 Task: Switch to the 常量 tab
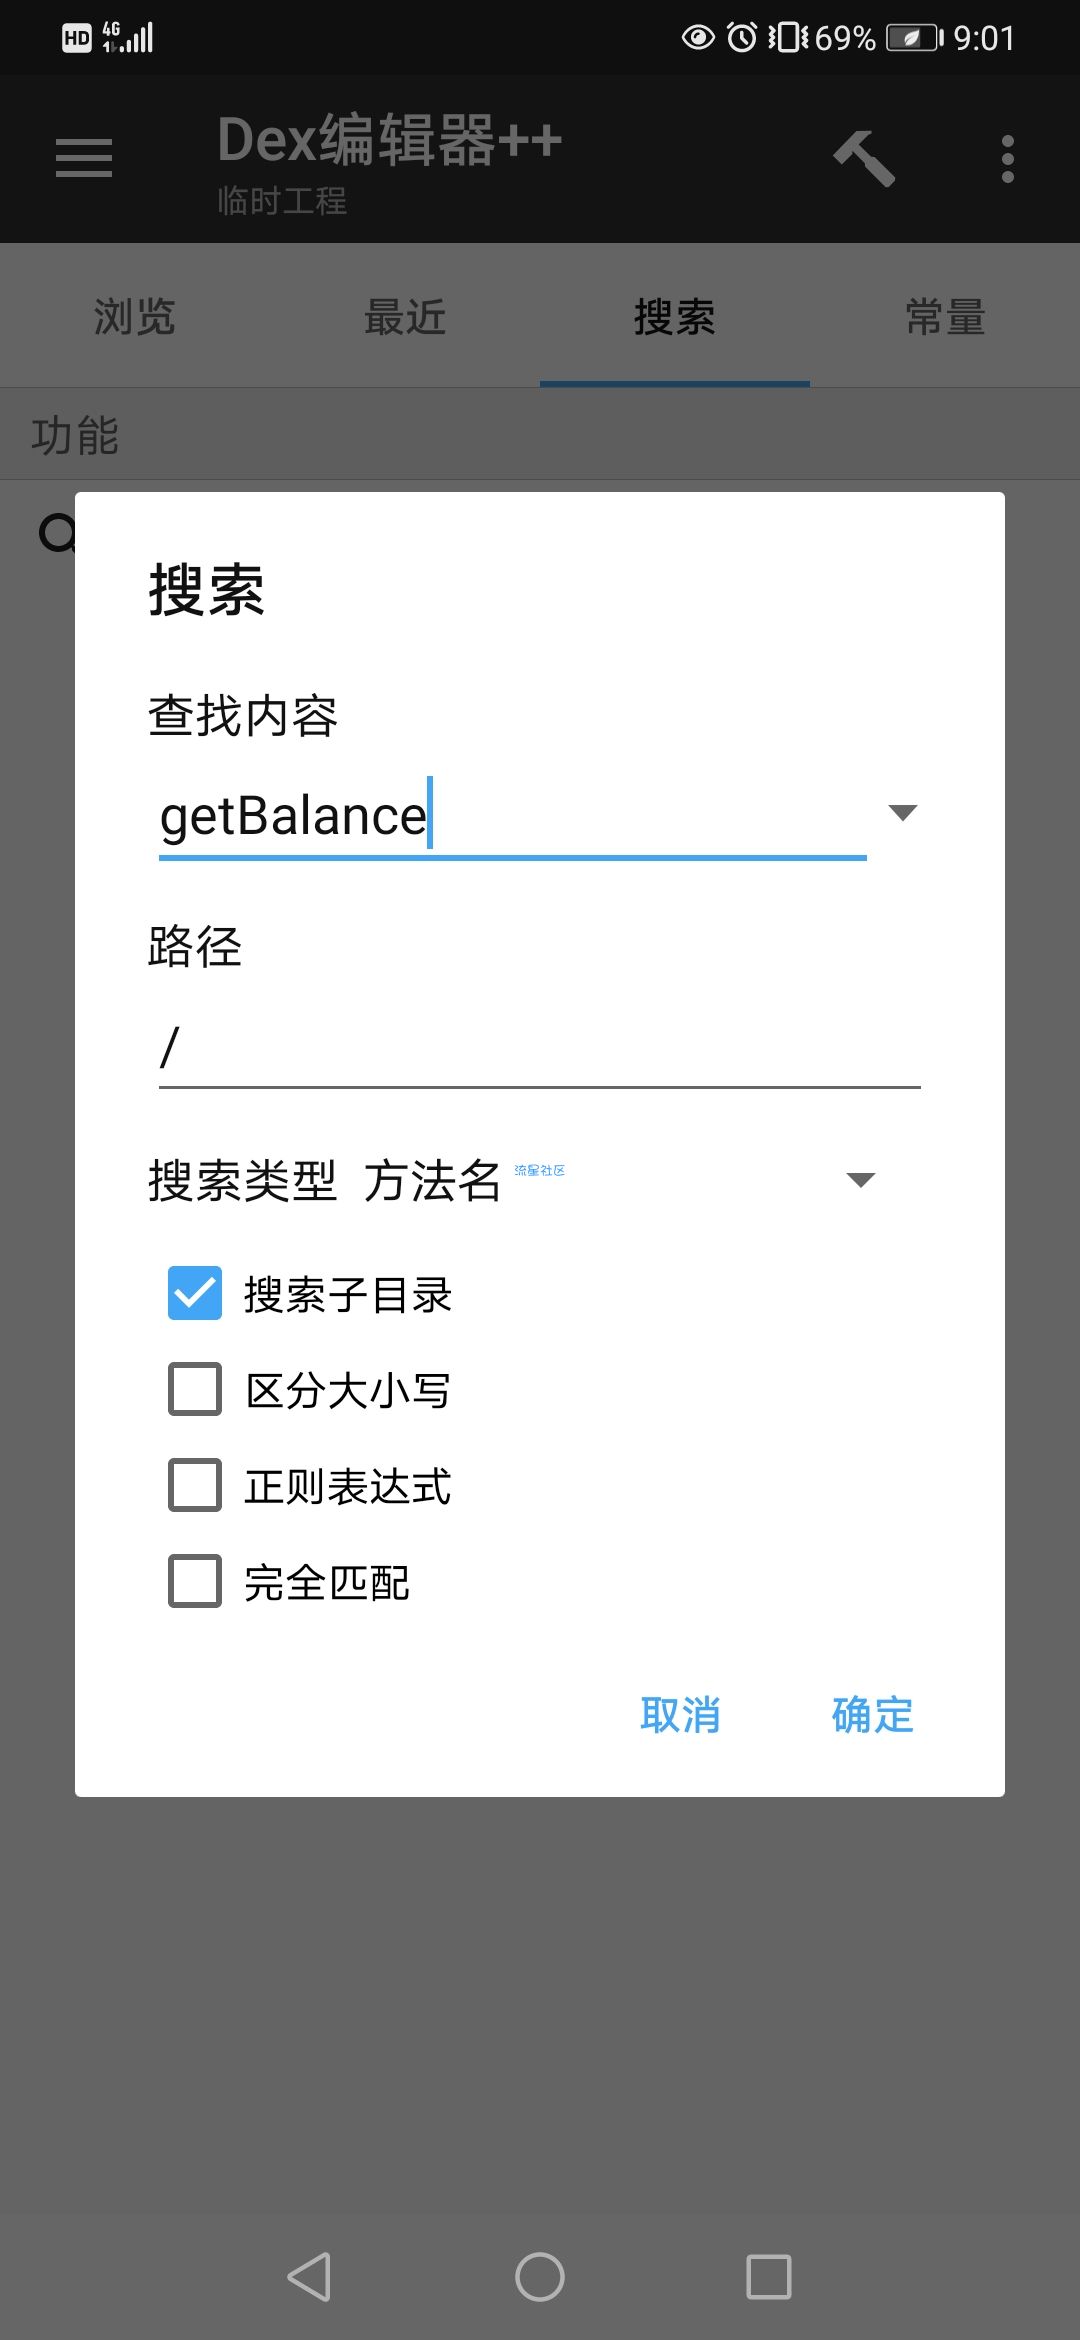click(x=945, y=317)
